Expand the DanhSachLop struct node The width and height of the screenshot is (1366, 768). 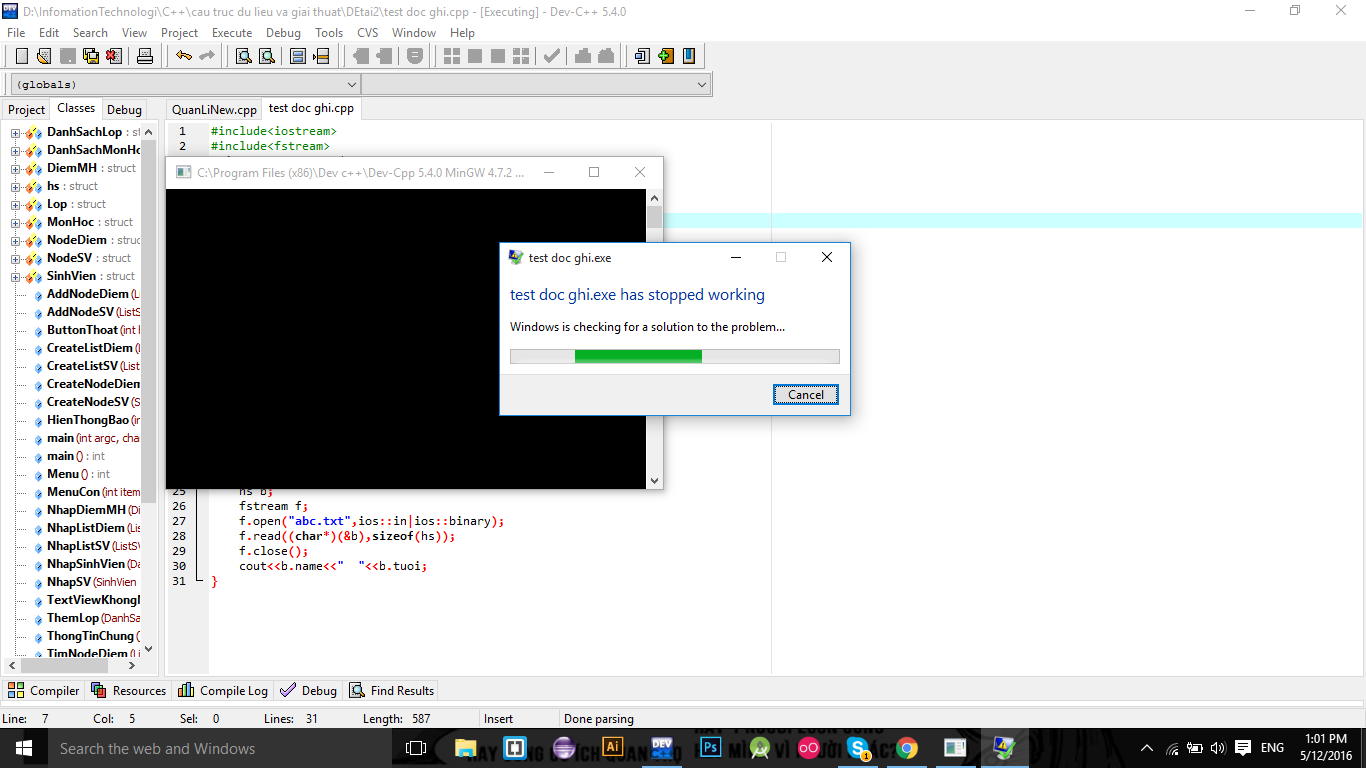point(16,133)
